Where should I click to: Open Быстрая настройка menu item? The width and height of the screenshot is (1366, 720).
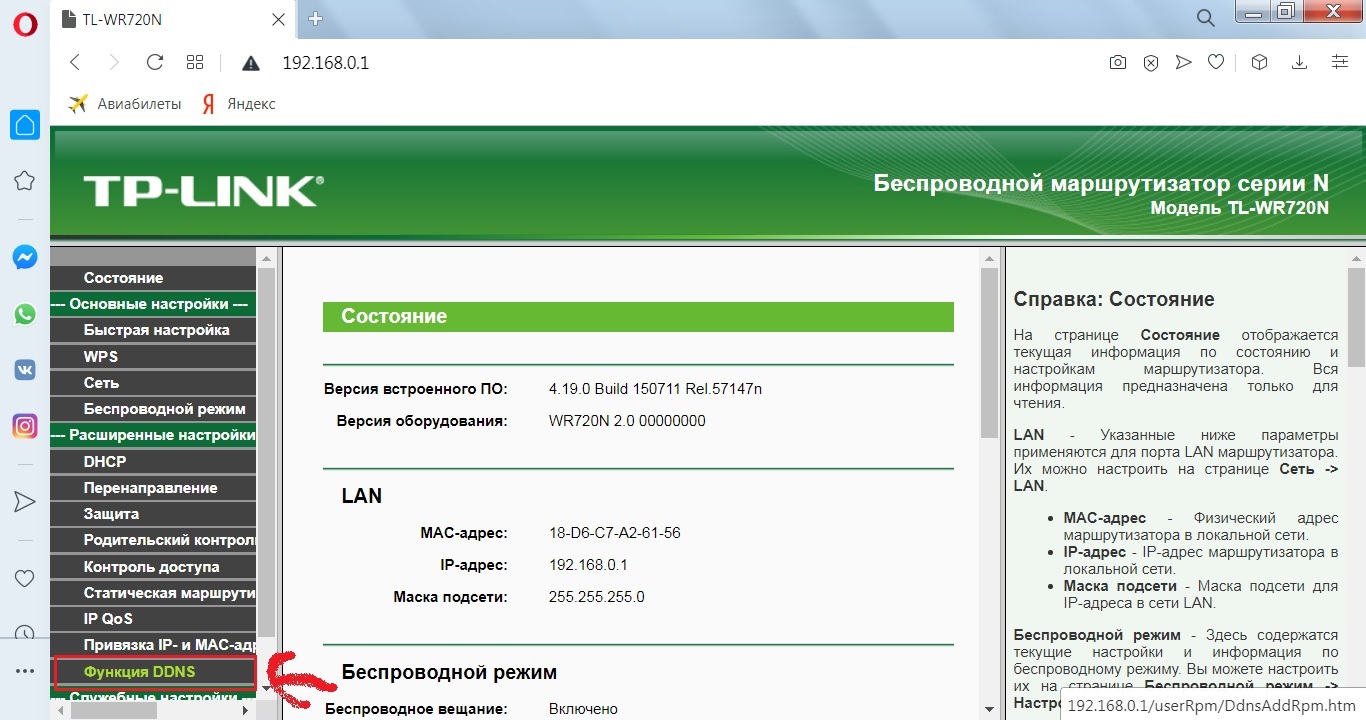[154, 330]
